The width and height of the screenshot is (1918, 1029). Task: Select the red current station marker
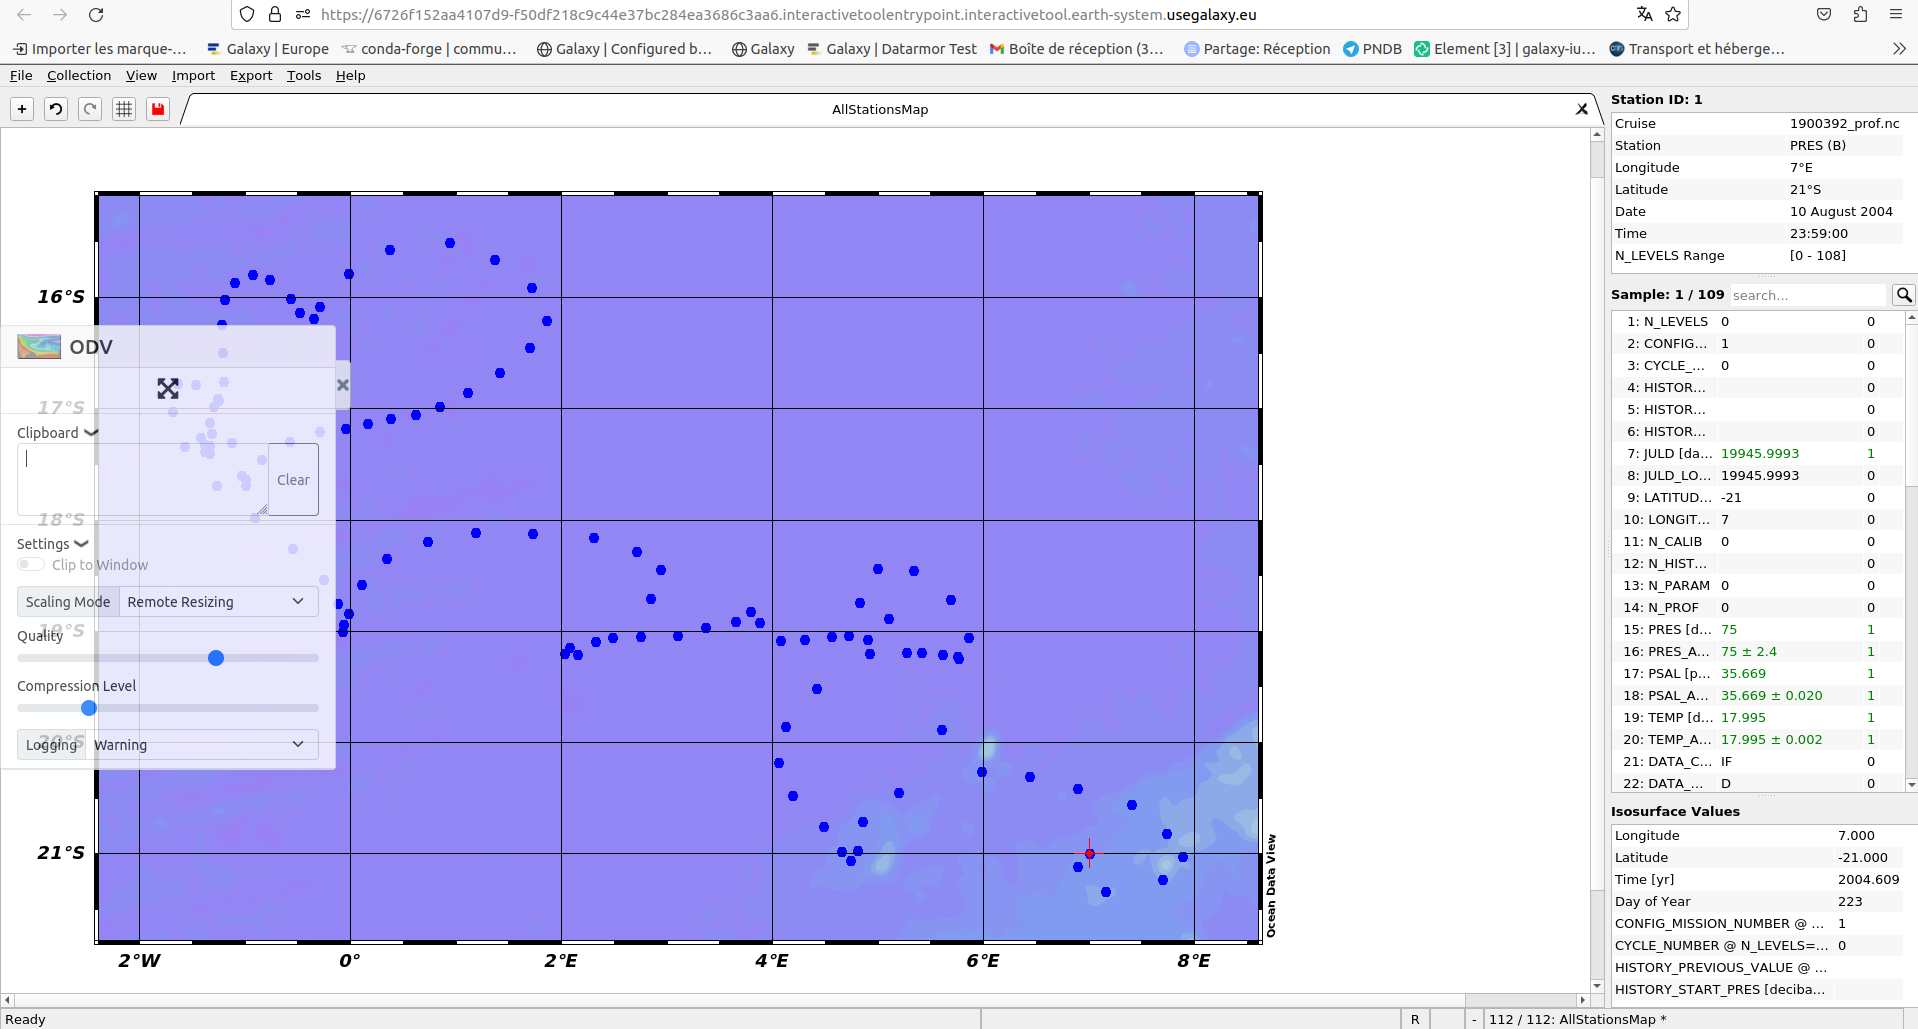point(1090,854)
